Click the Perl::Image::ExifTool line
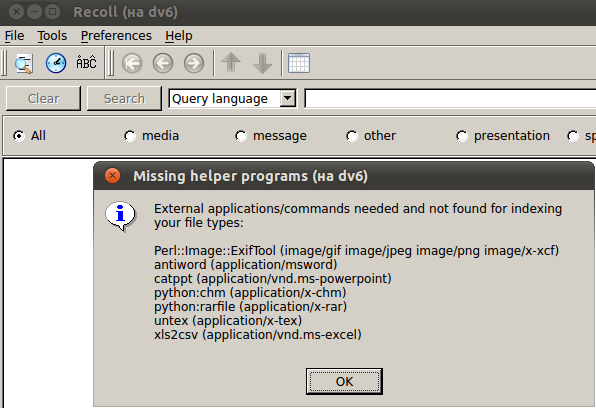Screen dimensions: 596x408 (x=356, y=251)
